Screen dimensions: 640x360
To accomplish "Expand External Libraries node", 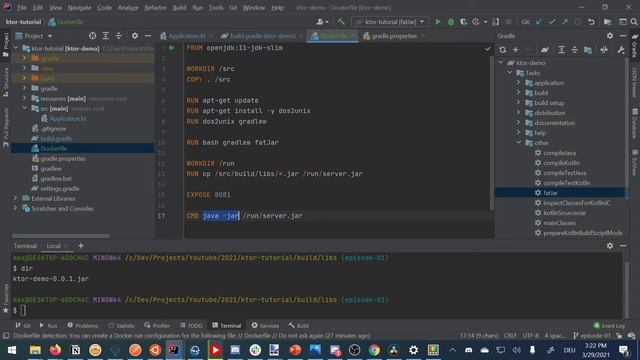I will 16,198.
